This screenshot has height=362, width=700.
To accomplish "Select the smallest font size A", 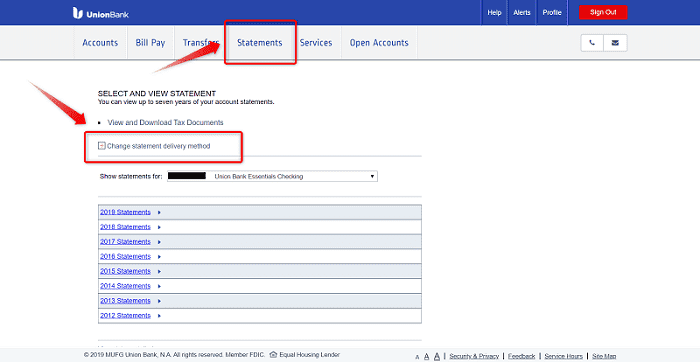I will [417, 357].
